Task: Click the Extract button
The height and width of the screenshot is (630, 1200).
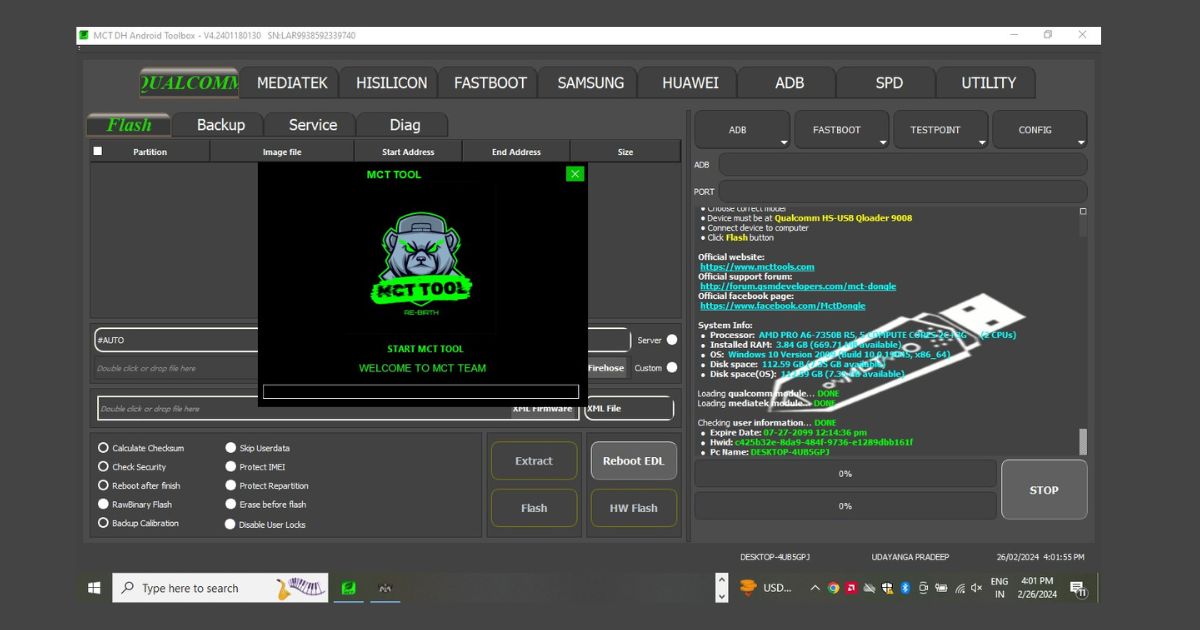Action: pyautogui.click(x=534, y=461)
